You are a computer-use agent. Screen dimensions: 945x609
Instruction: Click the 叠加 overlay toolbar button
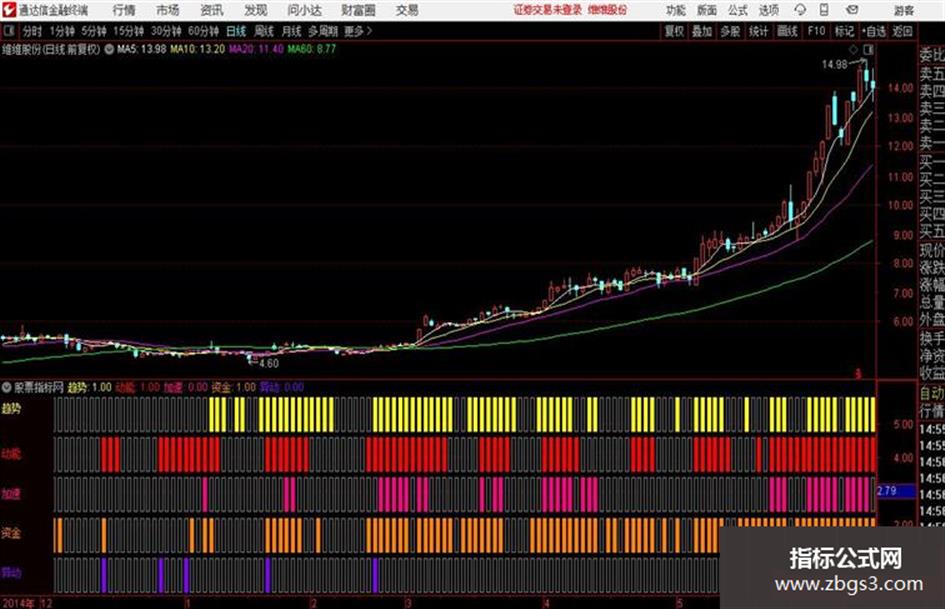click(x=702, y=31)
